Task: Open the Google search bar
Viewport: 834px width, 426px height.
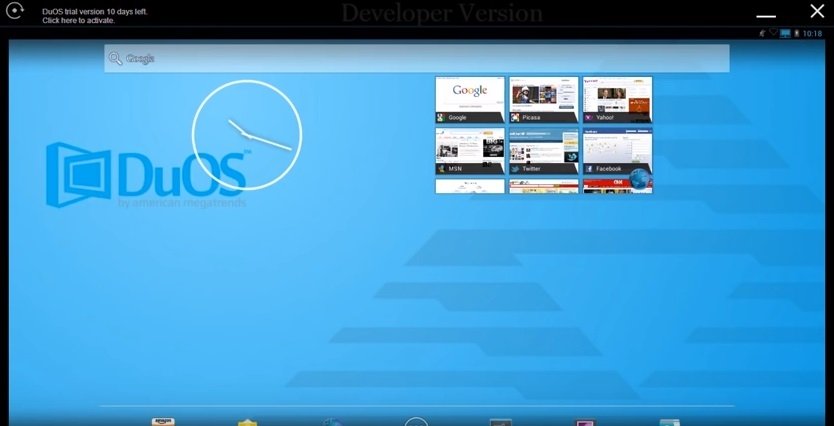Action: (x=416, y=59)
